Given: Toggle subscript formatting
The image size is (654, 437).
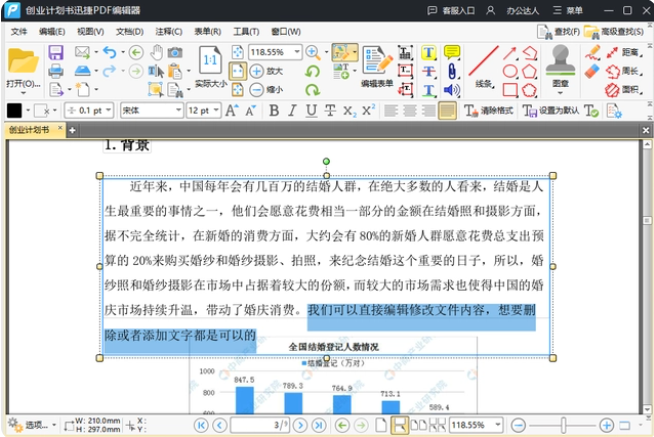Looking at the screenshot, I should point(349,111).
